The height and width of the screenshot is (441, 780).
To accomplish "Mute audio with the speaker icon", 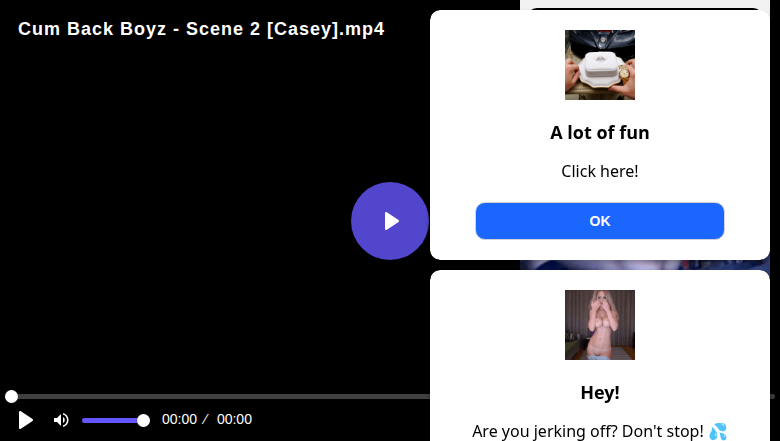I will 61,420.
